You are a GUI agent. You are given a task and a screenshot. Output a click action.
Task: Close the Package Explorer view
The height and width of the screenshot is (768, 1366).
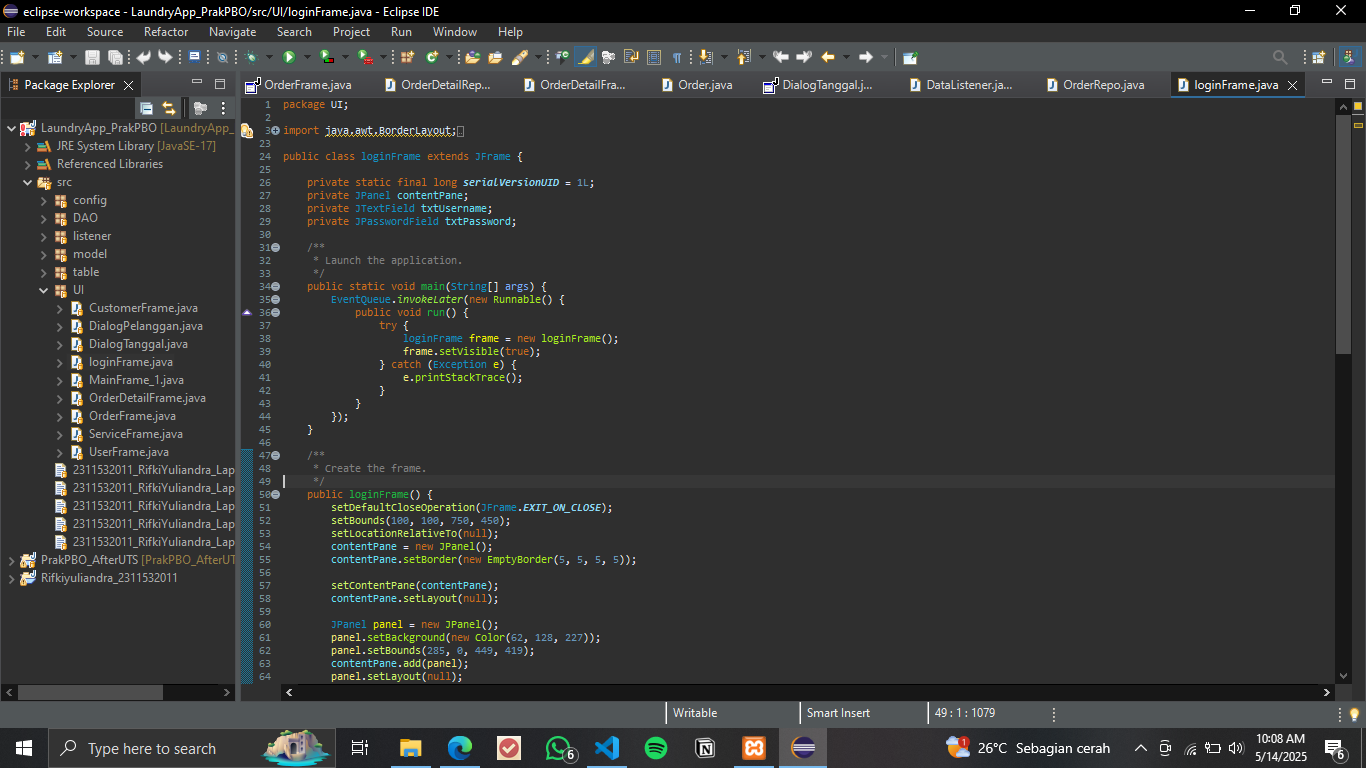128,85
